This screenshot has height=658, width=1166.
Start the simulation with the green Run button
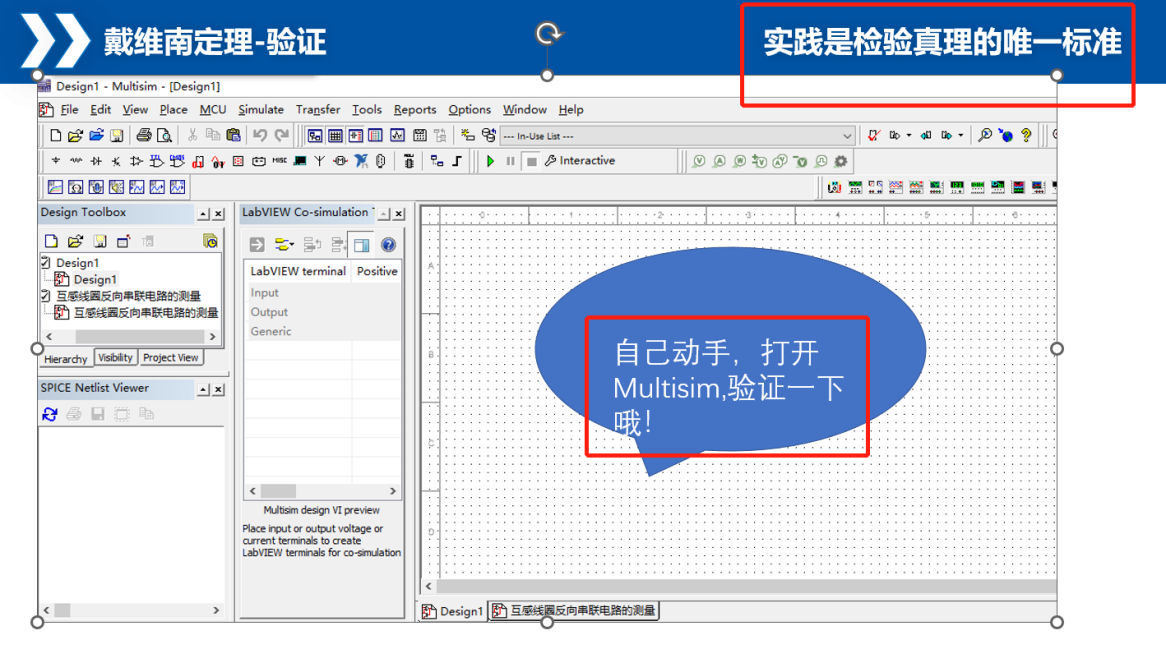coord(490,161)
